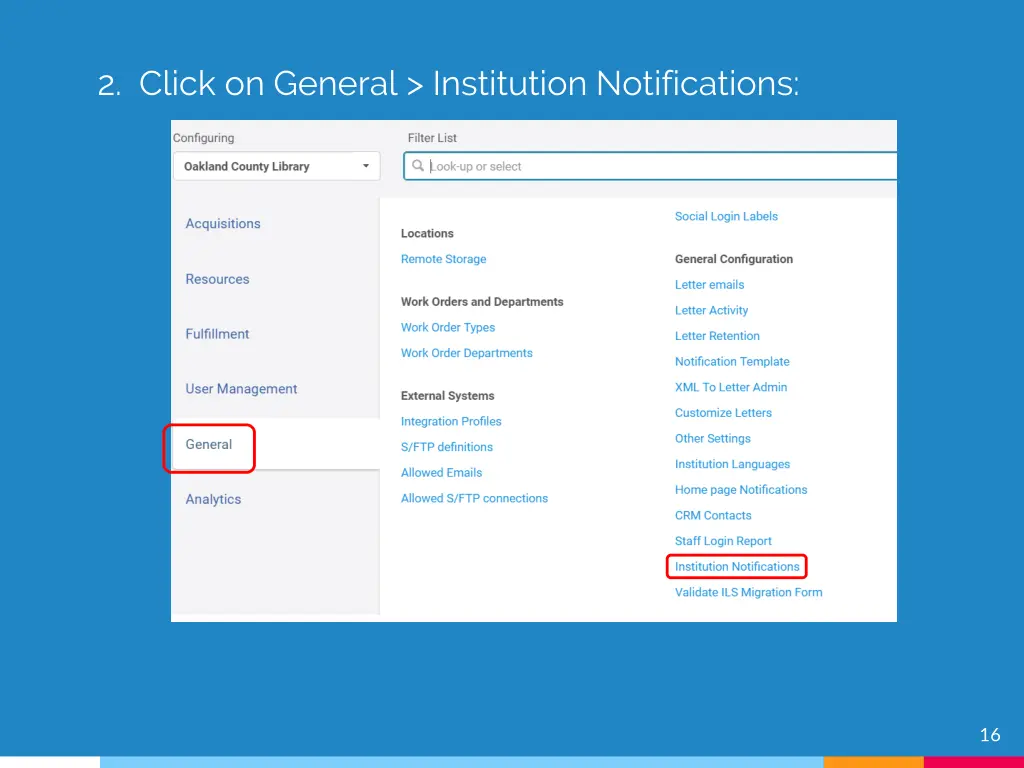
Task: Click the External Systems heading
Action: 447,396
